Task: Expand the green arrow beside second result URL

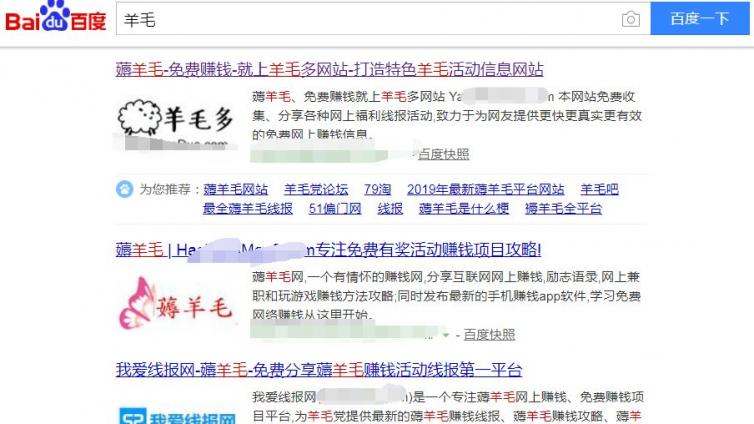Action: [x=446, y=335]
